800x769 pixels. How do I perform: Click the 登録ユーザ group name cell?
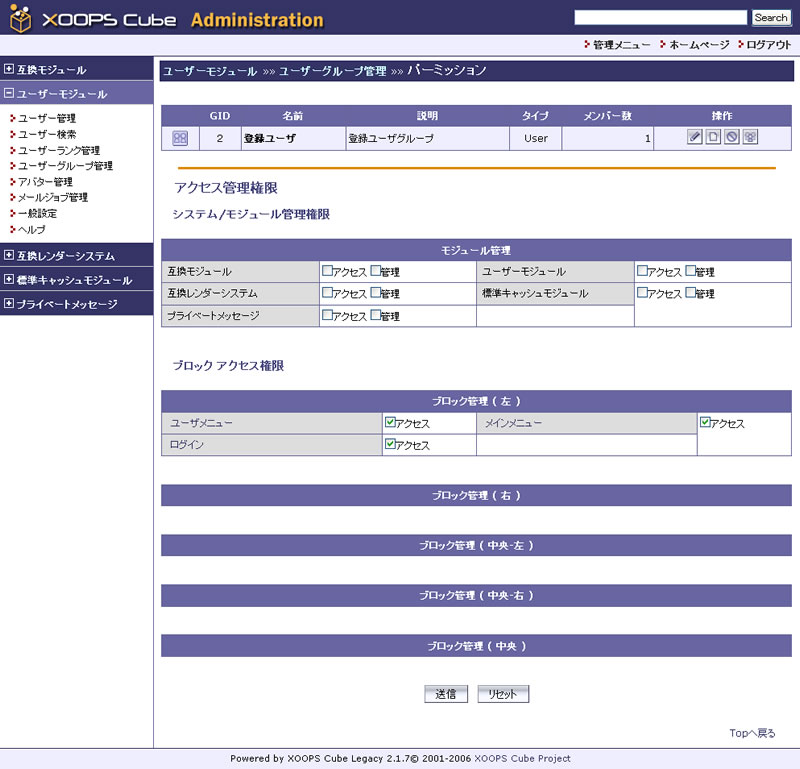point(293,138)
